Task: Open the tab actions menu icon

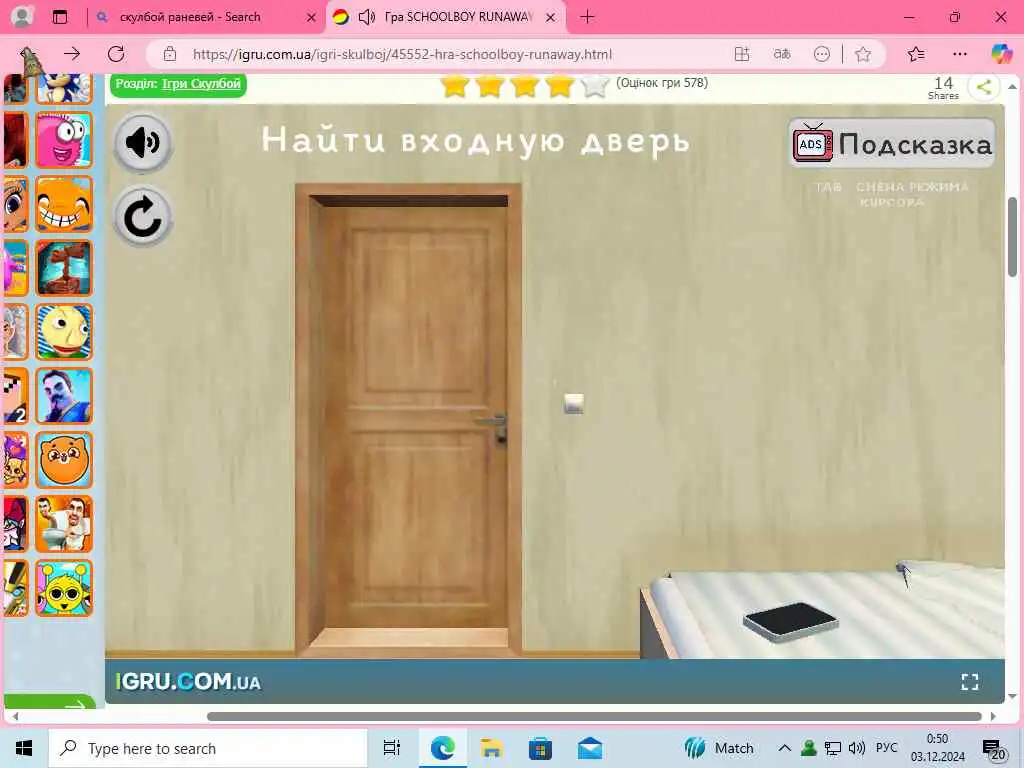Action: tap(59, 17)
